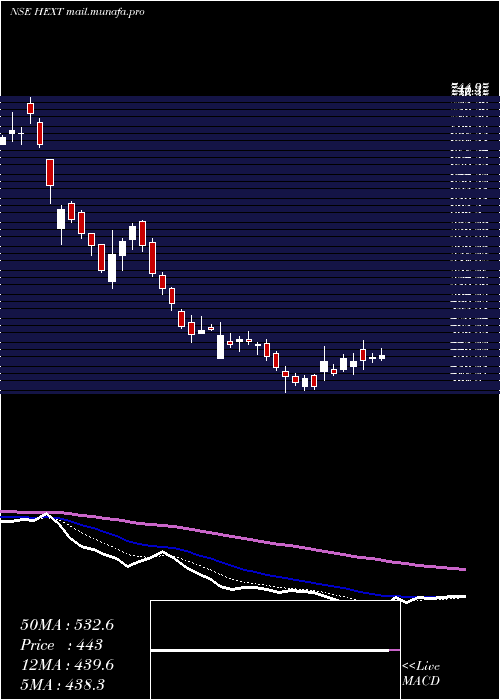Screen dimensions: 500x700
Task: Click the MACD histogram box
Action: (x=275, y=650)
